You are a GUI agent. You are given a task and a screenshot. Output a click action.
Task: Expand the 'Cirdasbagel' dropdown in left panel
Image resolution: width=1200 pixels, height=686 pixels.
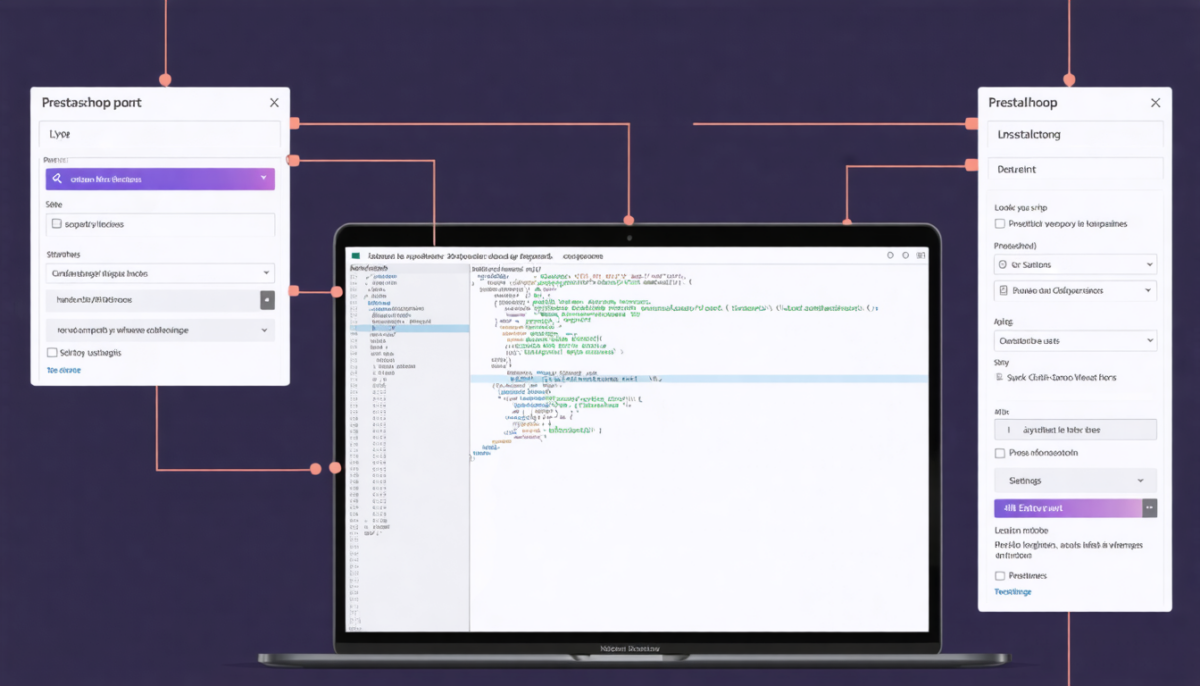[x=160, y=272]
